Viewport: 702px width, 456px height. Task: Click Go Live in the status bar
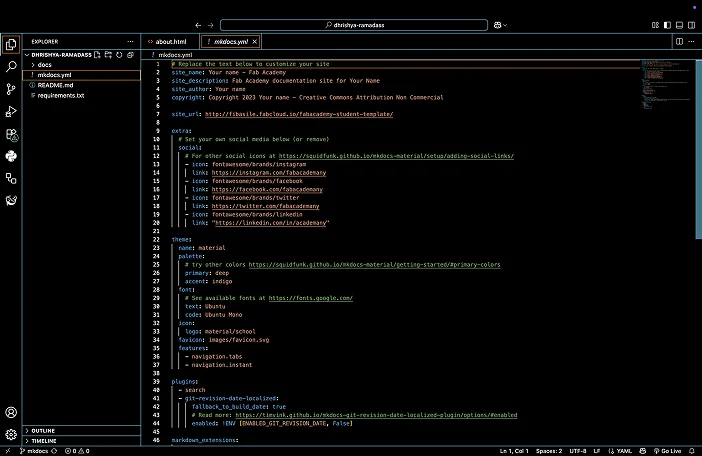pos(668,451)
